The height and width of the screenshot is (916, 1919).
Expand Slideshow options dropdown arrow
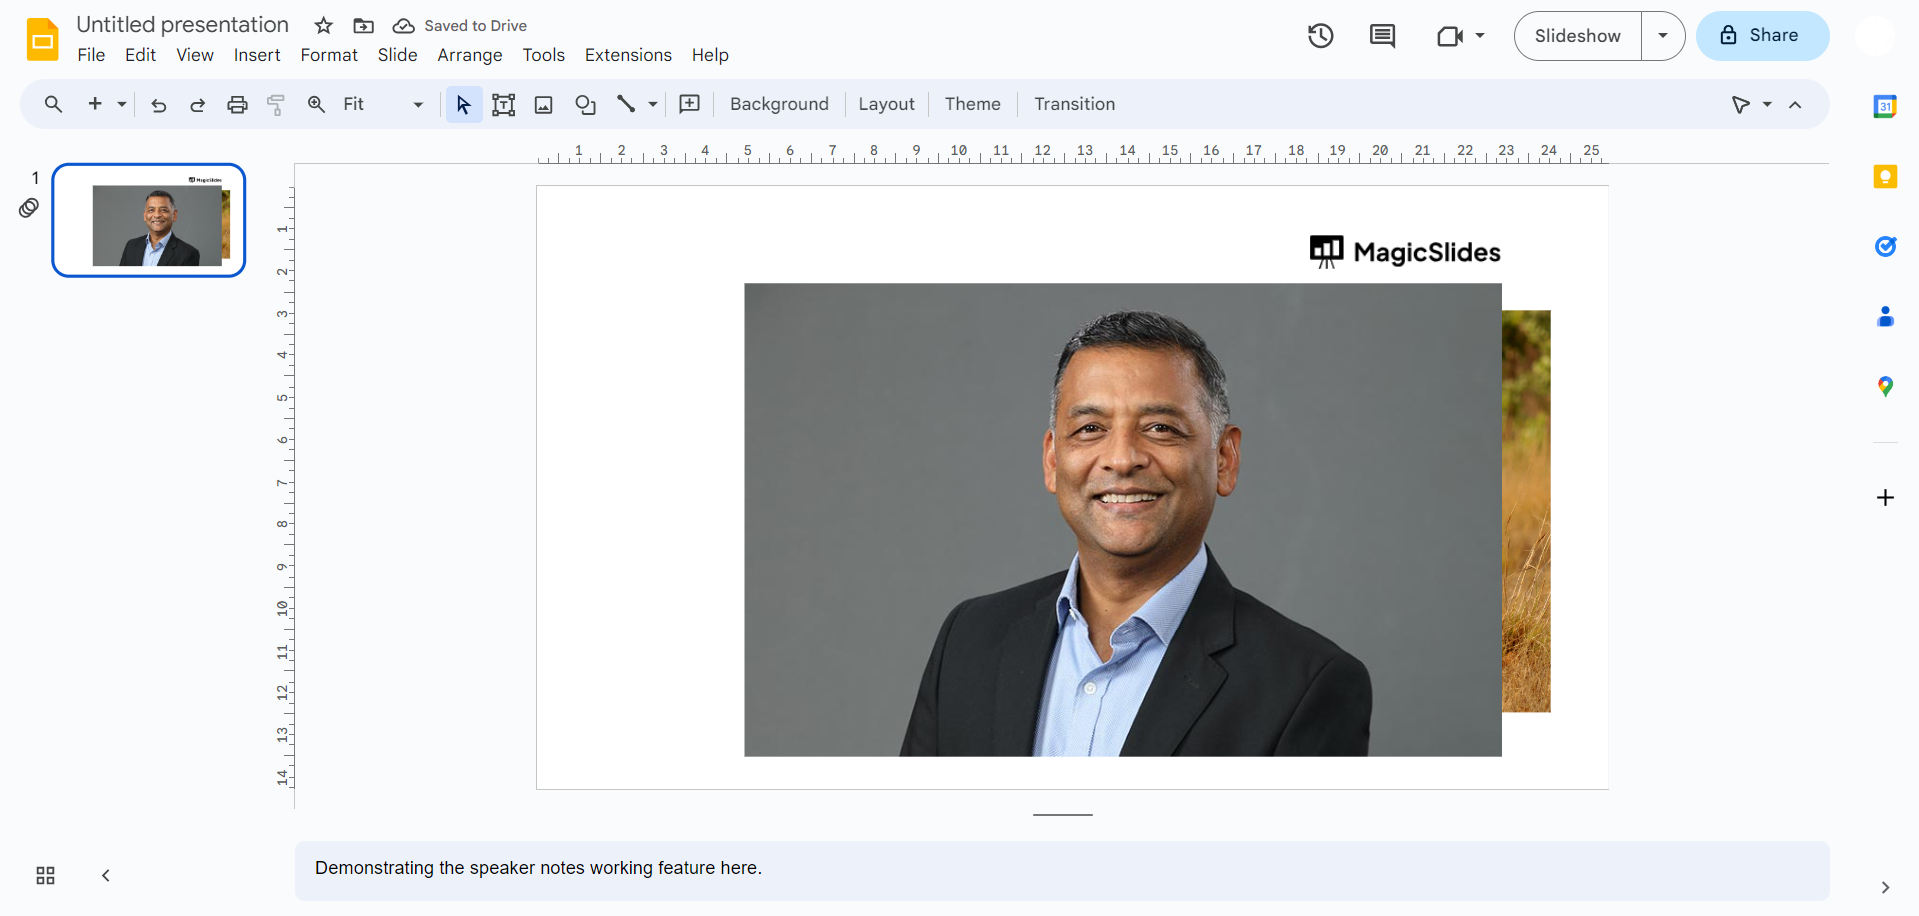pos(1663,36)
